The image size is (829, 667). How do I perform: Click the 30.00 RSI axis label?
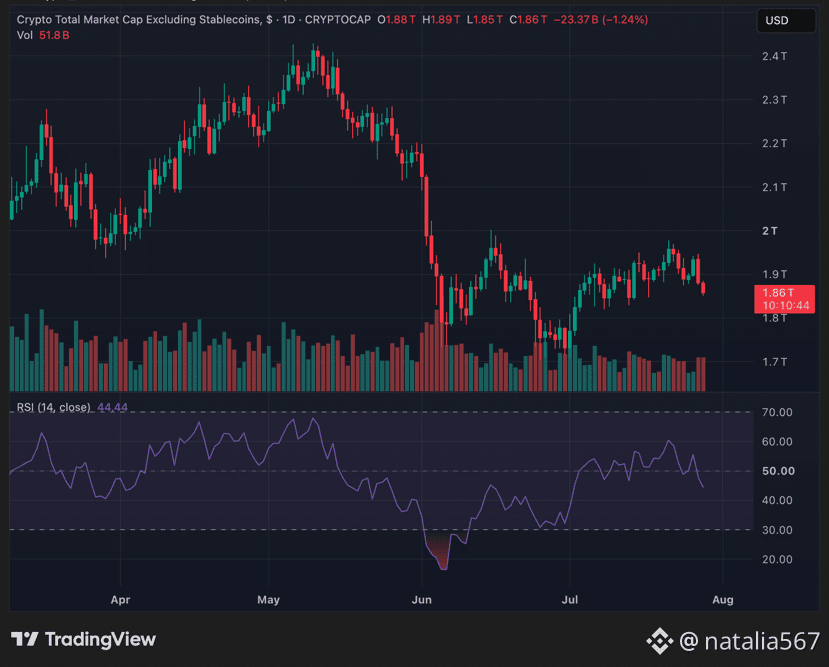click(777, 530)
